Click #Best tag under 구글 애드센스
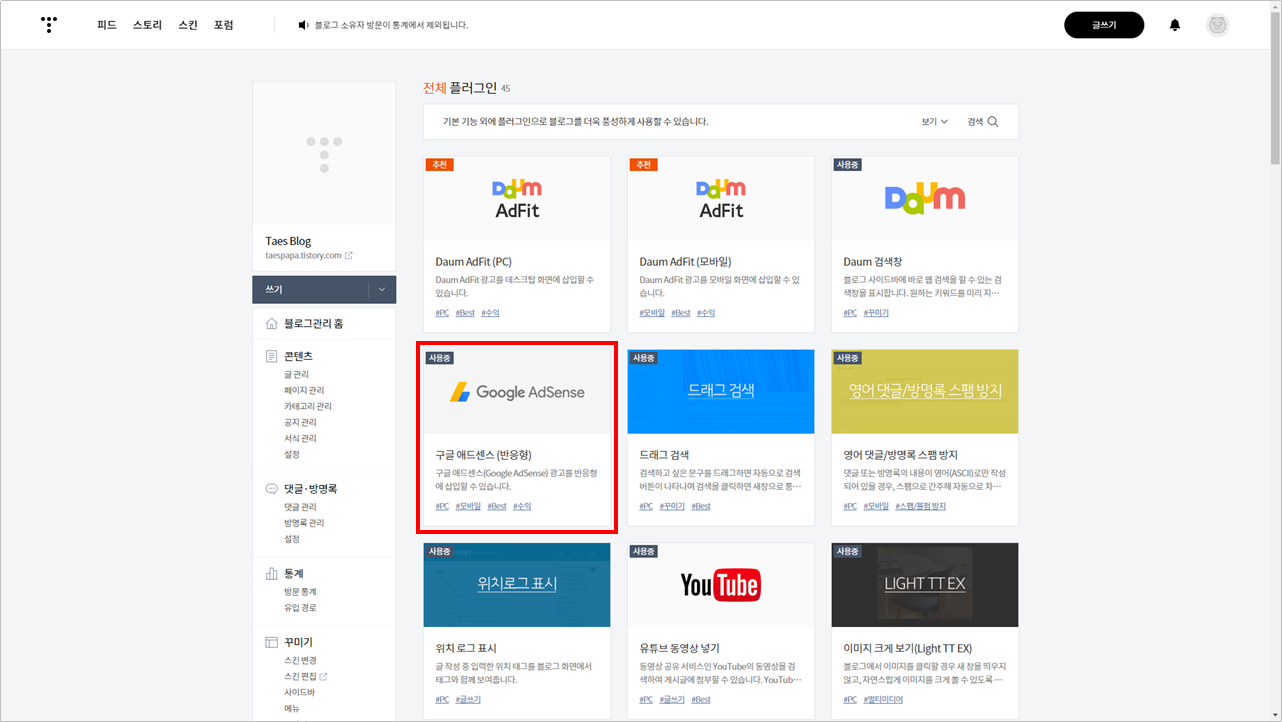 [497, 506]
